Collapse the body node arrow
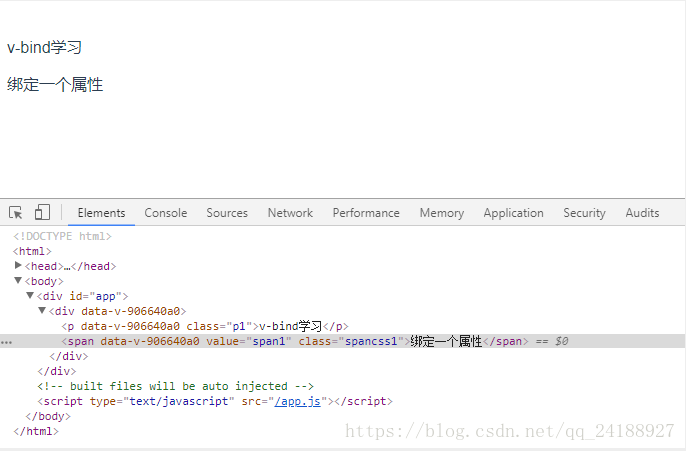Viewport: 686px width, 451px height. click(x=18, y=280)
